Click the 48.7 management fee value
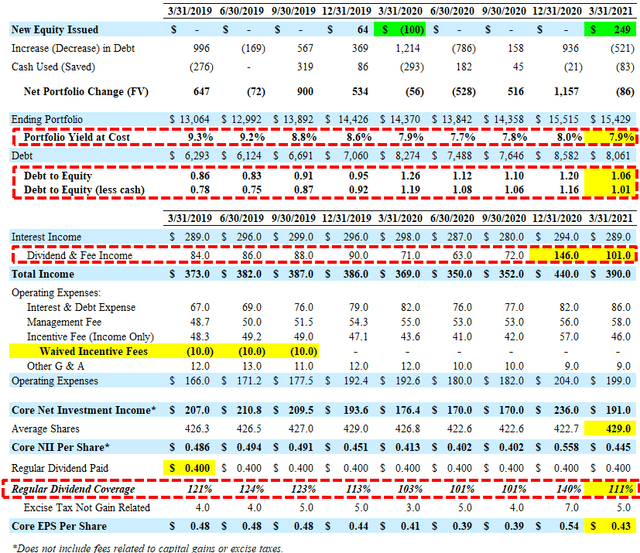The width and height of the screenshot is (640, 553). click(x=200, y=322)
